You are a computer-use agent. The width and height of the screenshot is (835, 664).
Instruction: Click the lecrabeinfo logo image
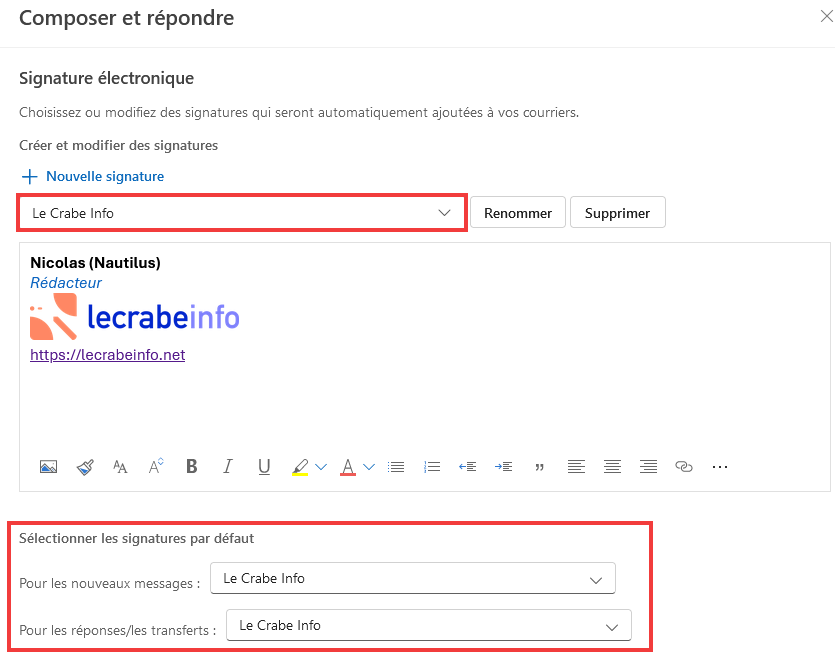[135, 317]
